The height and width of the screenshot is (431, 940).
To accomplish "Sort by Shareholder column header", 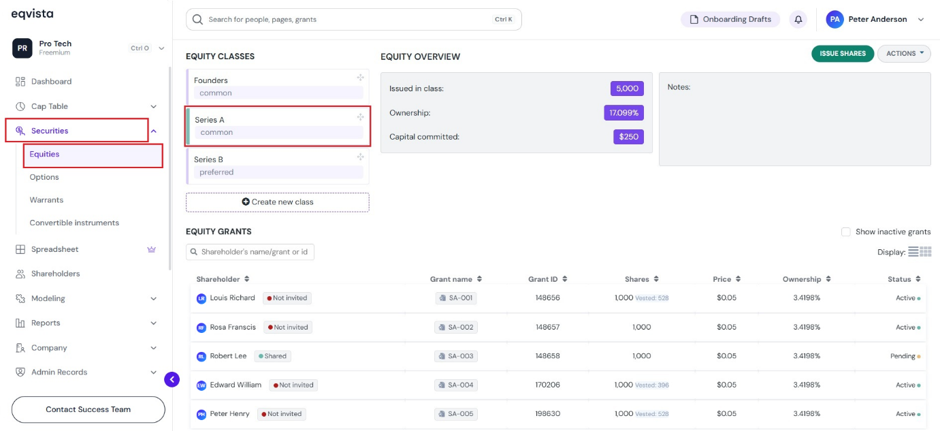I will pos(222,279).
